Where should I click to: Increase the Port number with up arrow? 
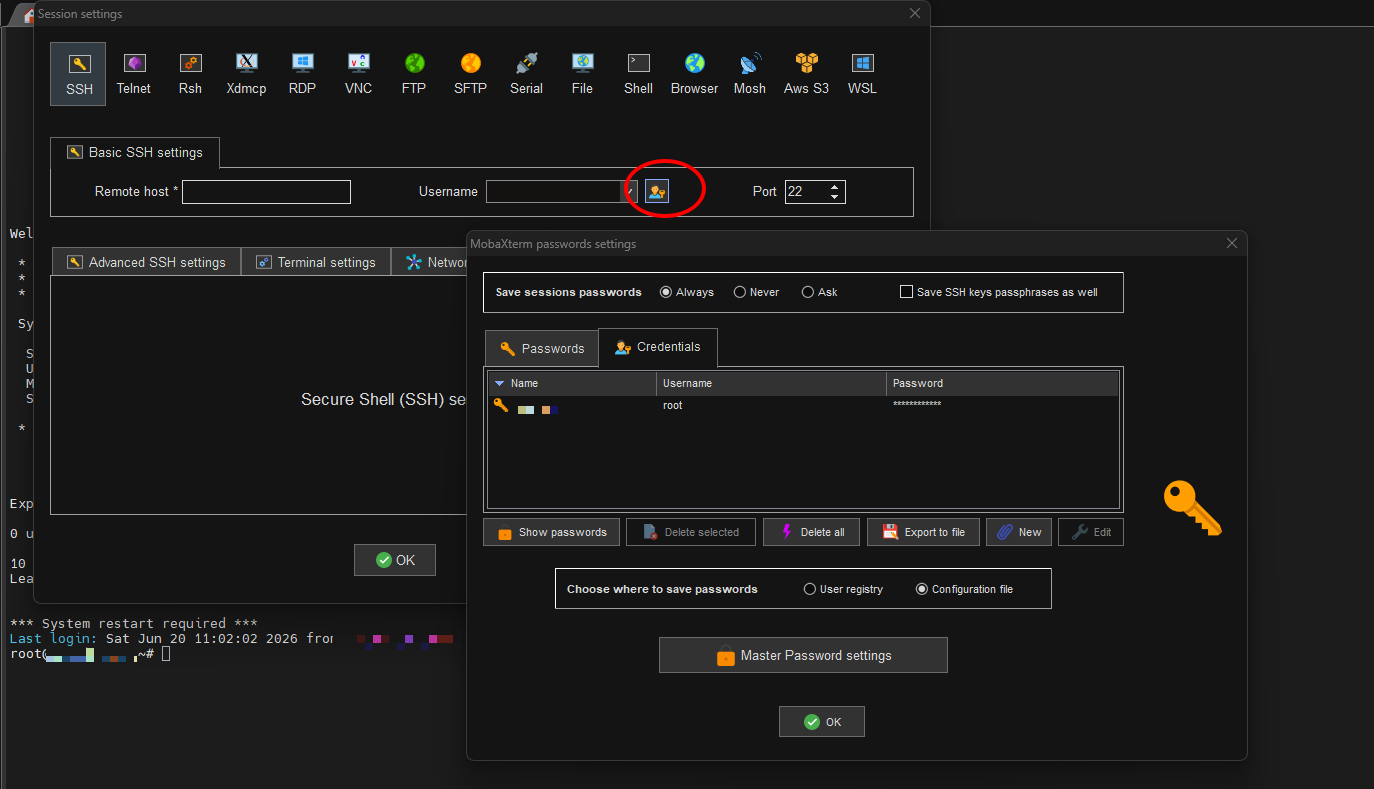[x=835, y=186]
